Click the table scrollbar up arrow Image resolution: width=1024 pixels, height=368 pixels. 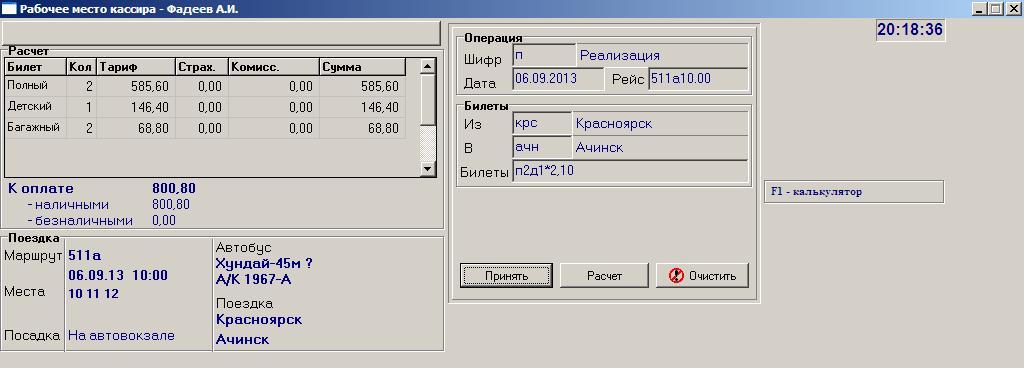(x=428, y=66)
